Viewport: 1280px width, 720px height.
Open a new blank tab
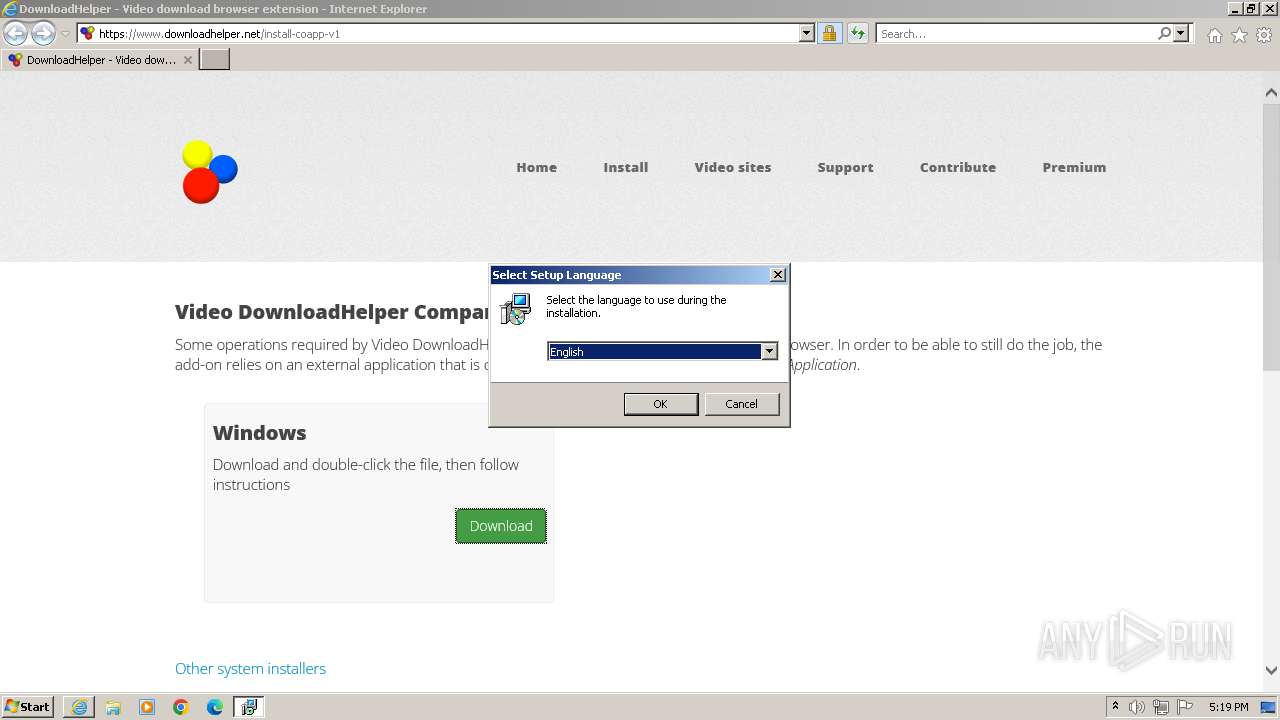[x=215, y=60]
